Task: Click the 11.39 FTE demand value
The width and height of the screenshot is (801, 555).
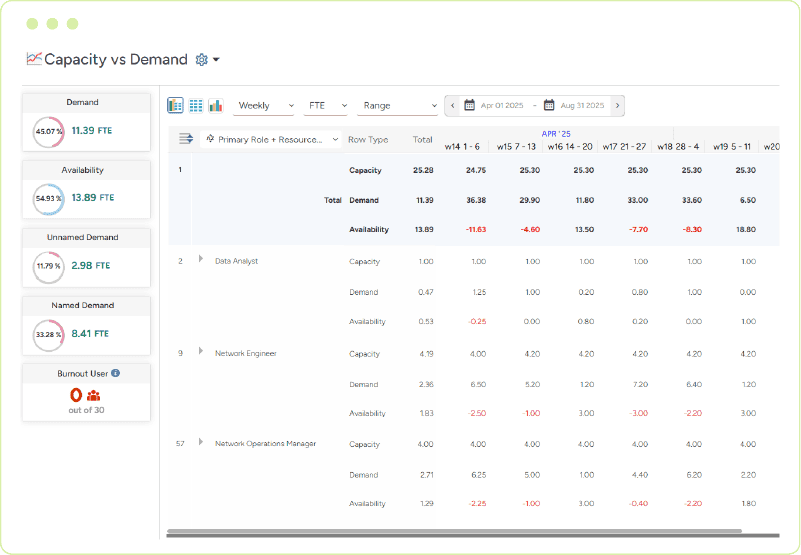Action: [x=91, y=131]
